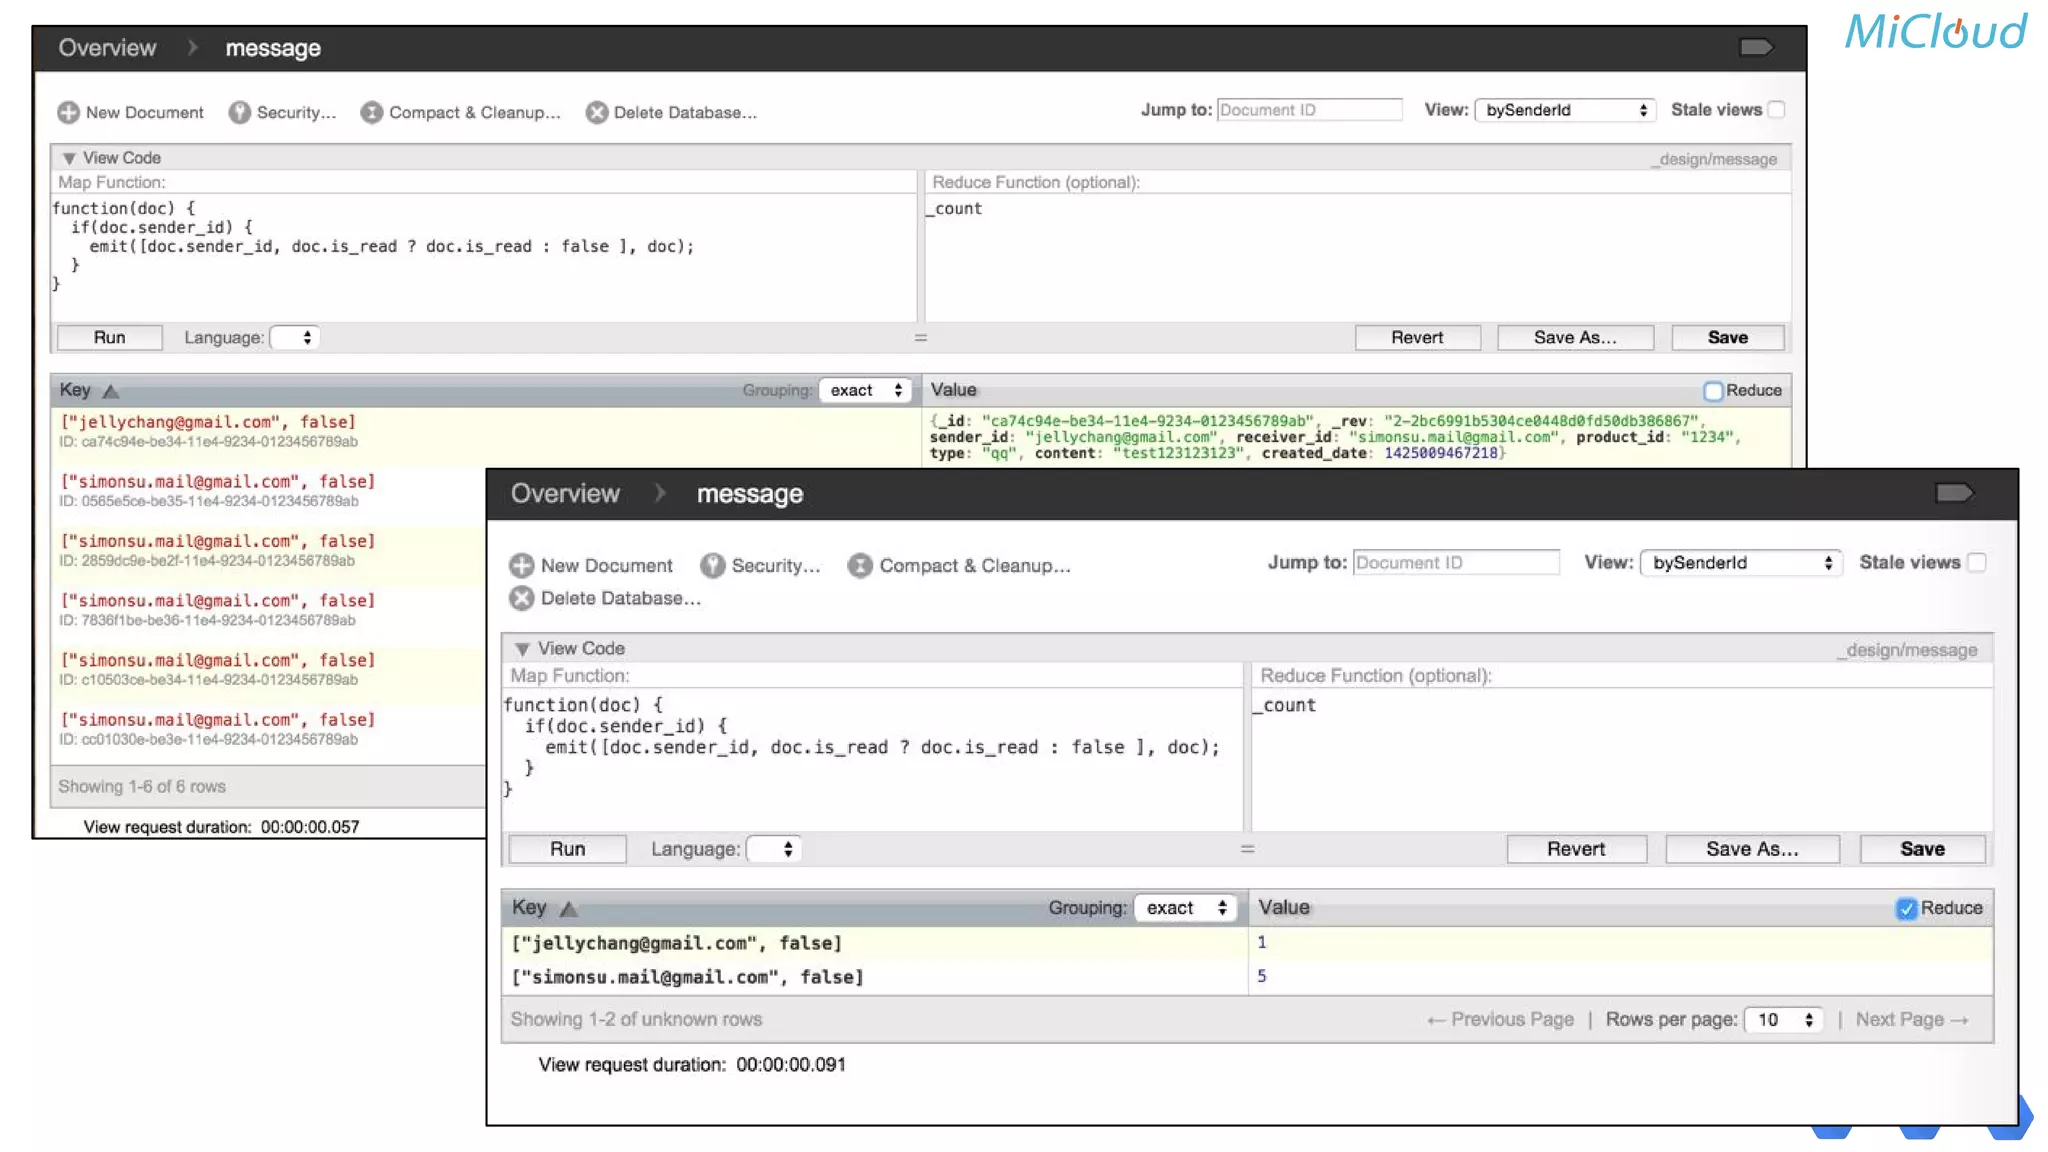
Task: Click Save As... button in front window
Action: point(1752,849)
